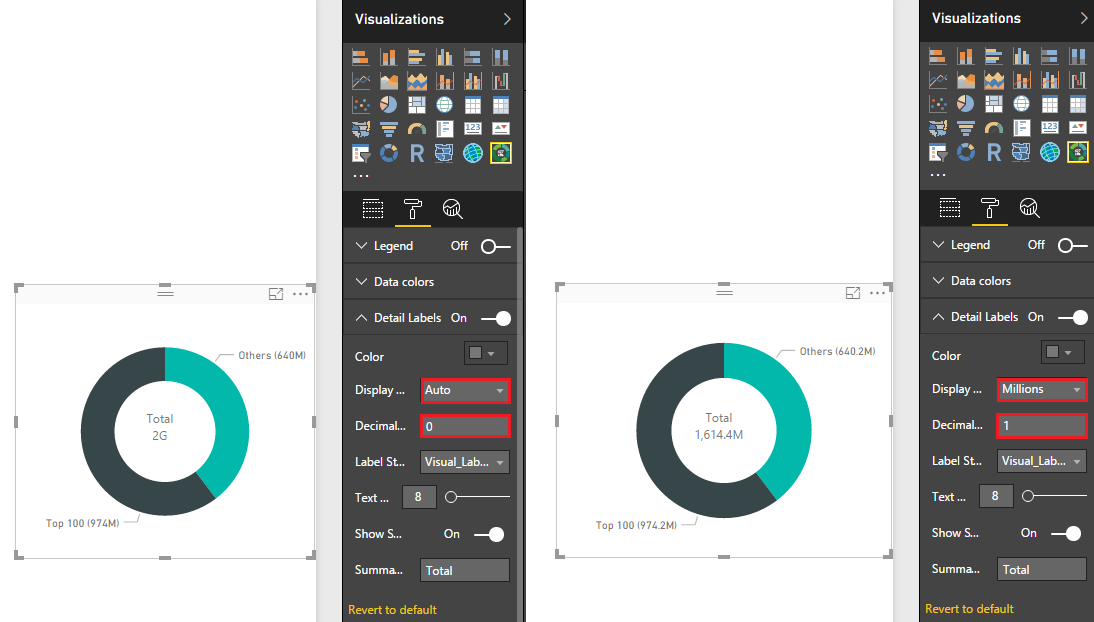
Task: Toggle Show S... switch in right pane
Action: point(1066,533)
